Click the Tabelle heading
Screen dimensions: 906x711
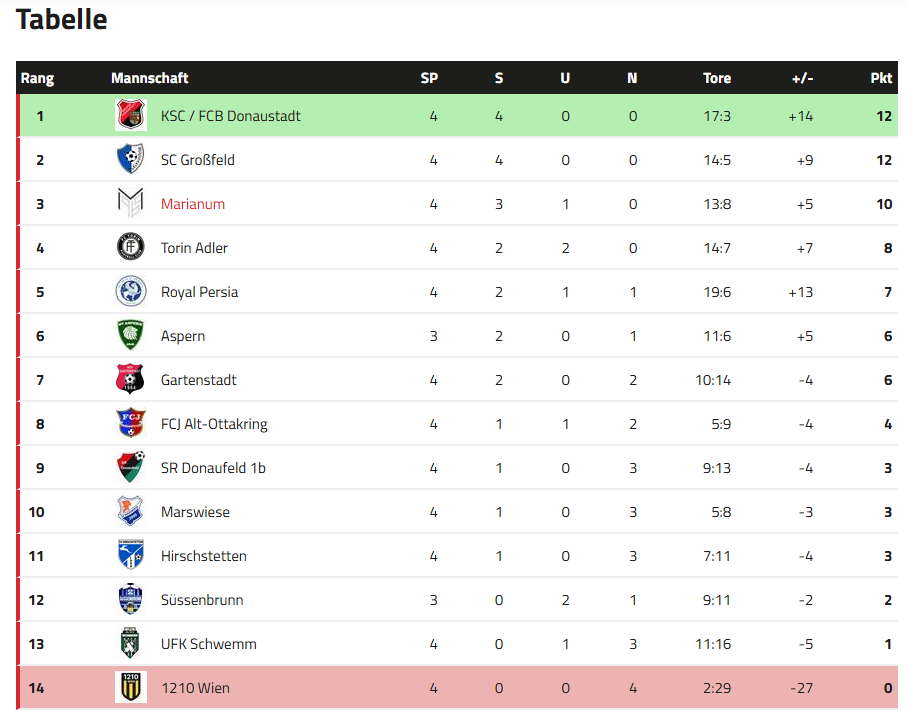point(62,19)
